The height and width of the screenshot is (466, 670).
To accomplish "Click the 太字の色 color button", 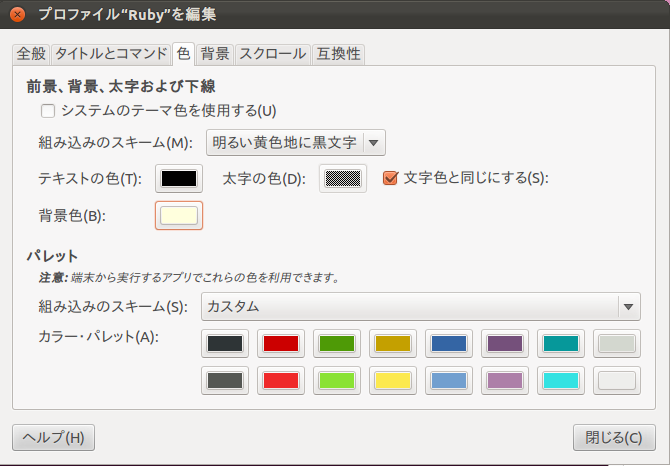I will pos(343,179).
